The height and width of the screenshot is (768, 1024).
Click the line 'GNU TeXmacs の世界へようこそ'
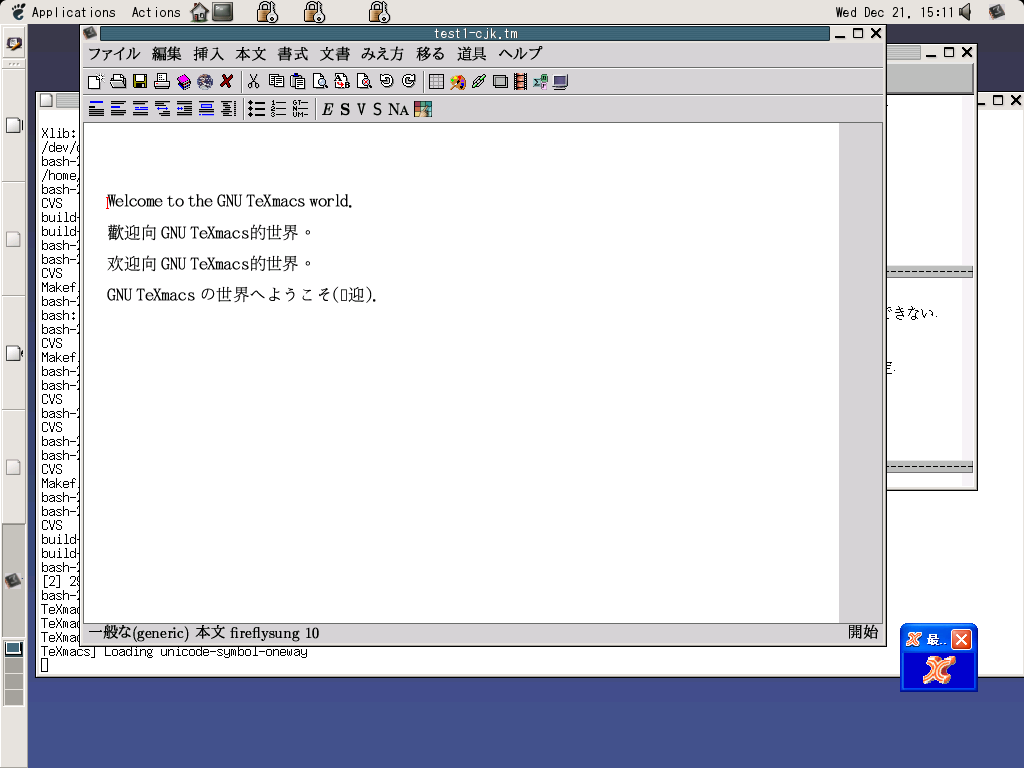(x=242, y=295)
